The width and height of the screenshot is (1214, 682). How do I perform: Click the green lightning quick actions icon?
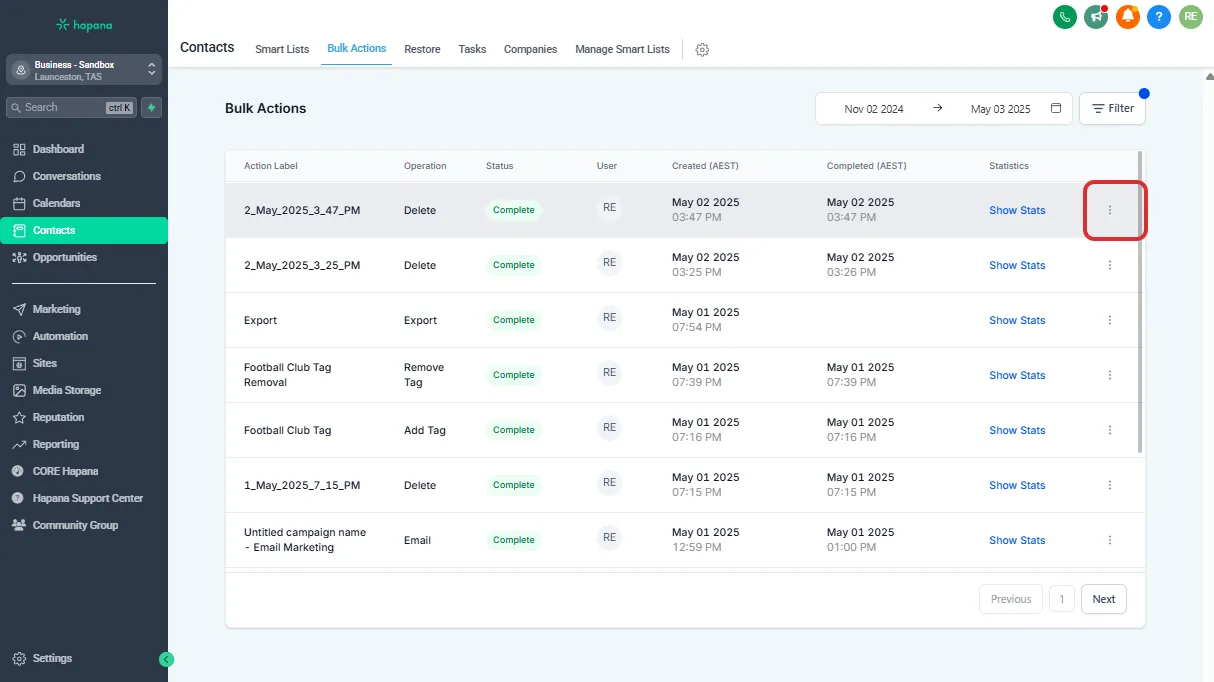[151, 107]
